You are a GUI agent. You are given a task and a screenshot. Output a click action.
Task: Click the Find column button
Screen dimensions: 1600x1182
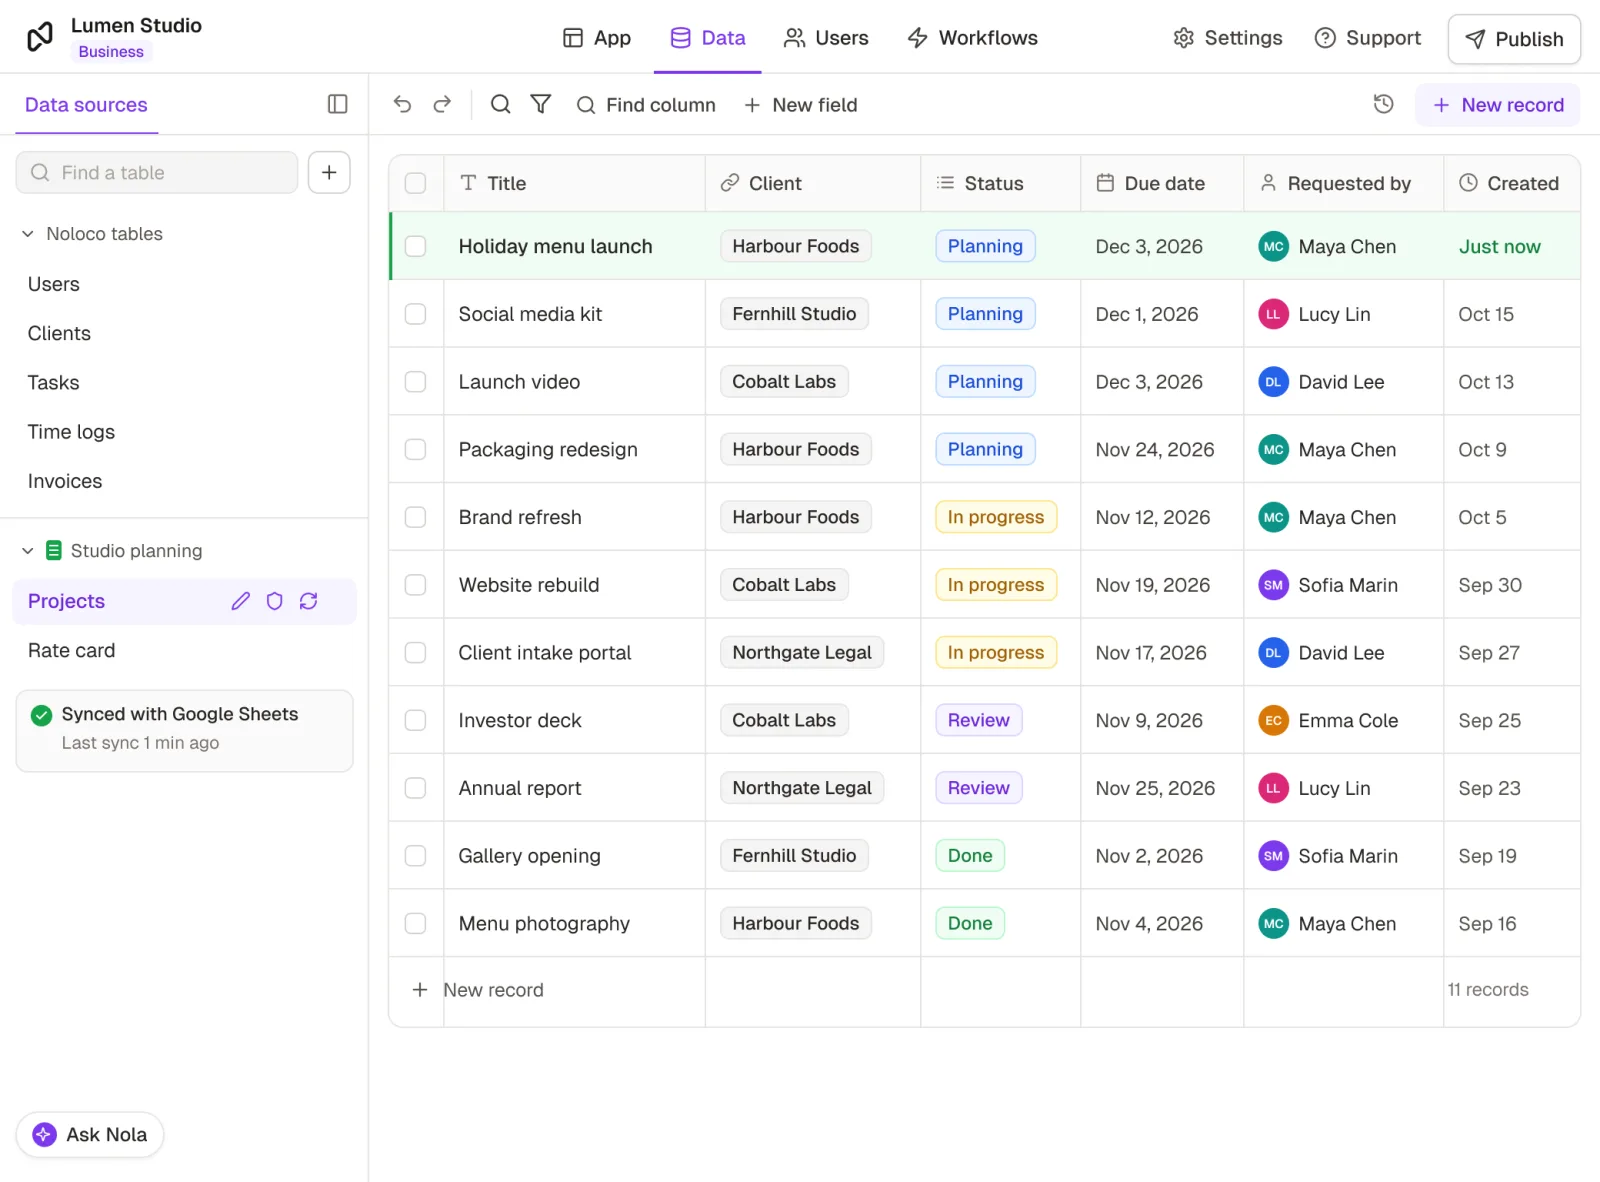click(x=646, y=105)
